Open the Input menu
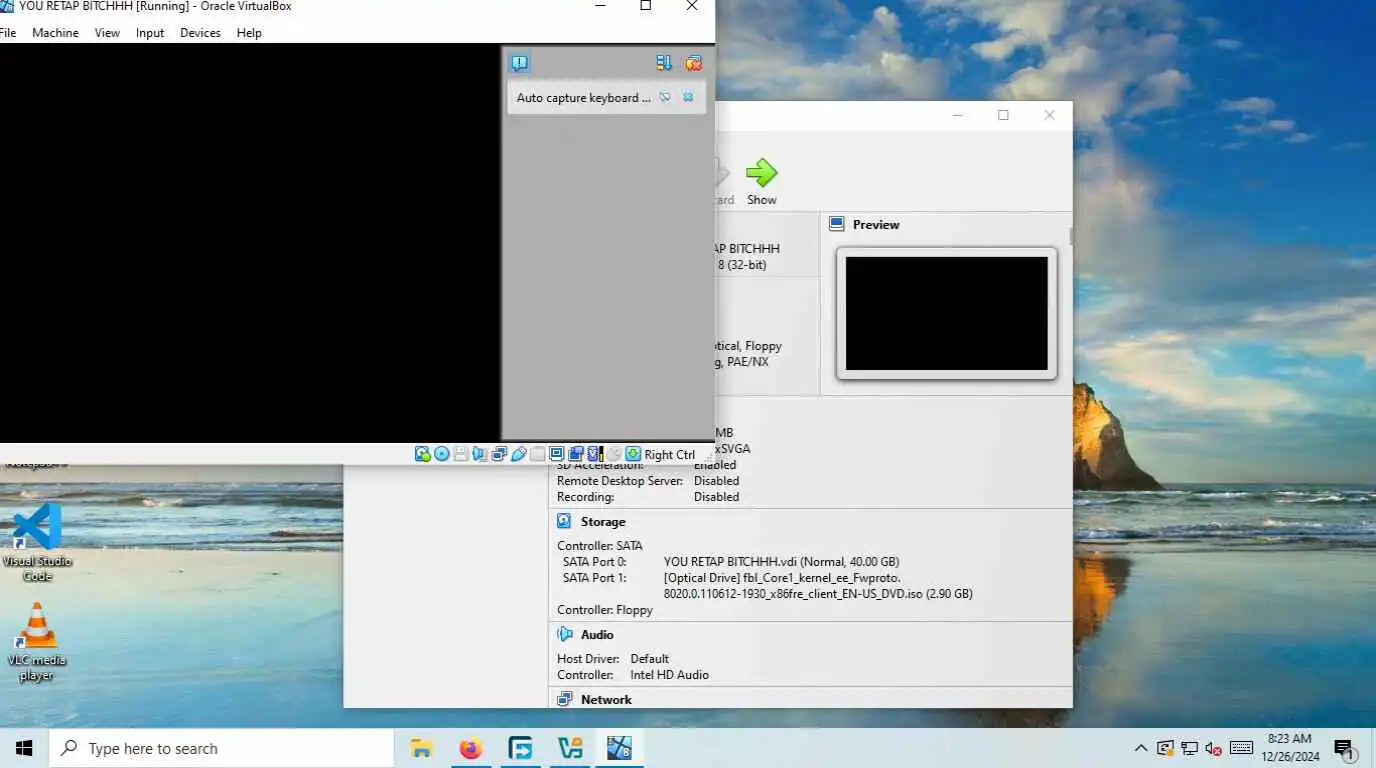Image resolution: width=1376 pixels, height=768 pixels. [x=150, y=33]
